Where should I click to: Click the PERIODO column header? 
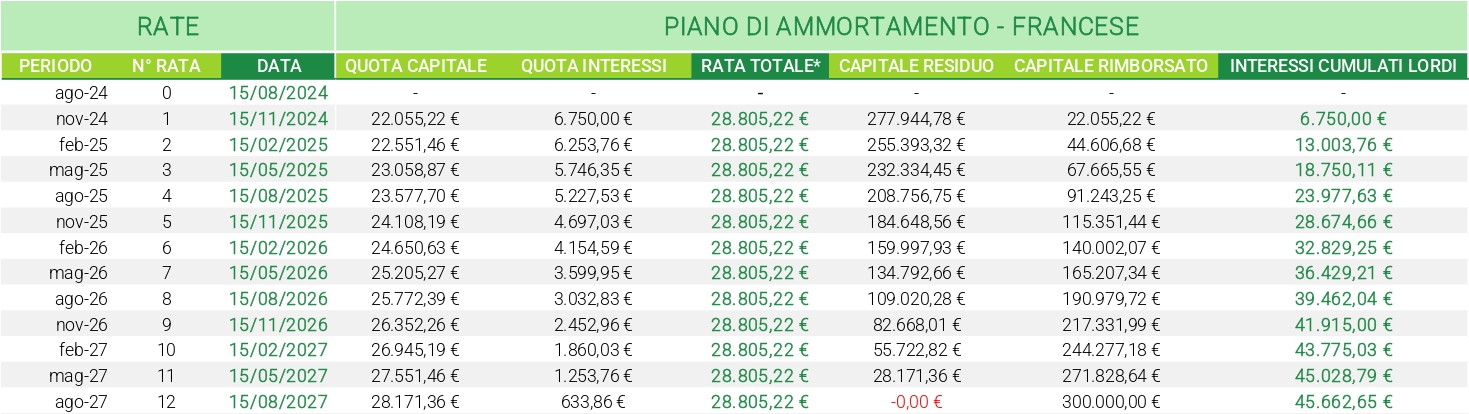56,66
